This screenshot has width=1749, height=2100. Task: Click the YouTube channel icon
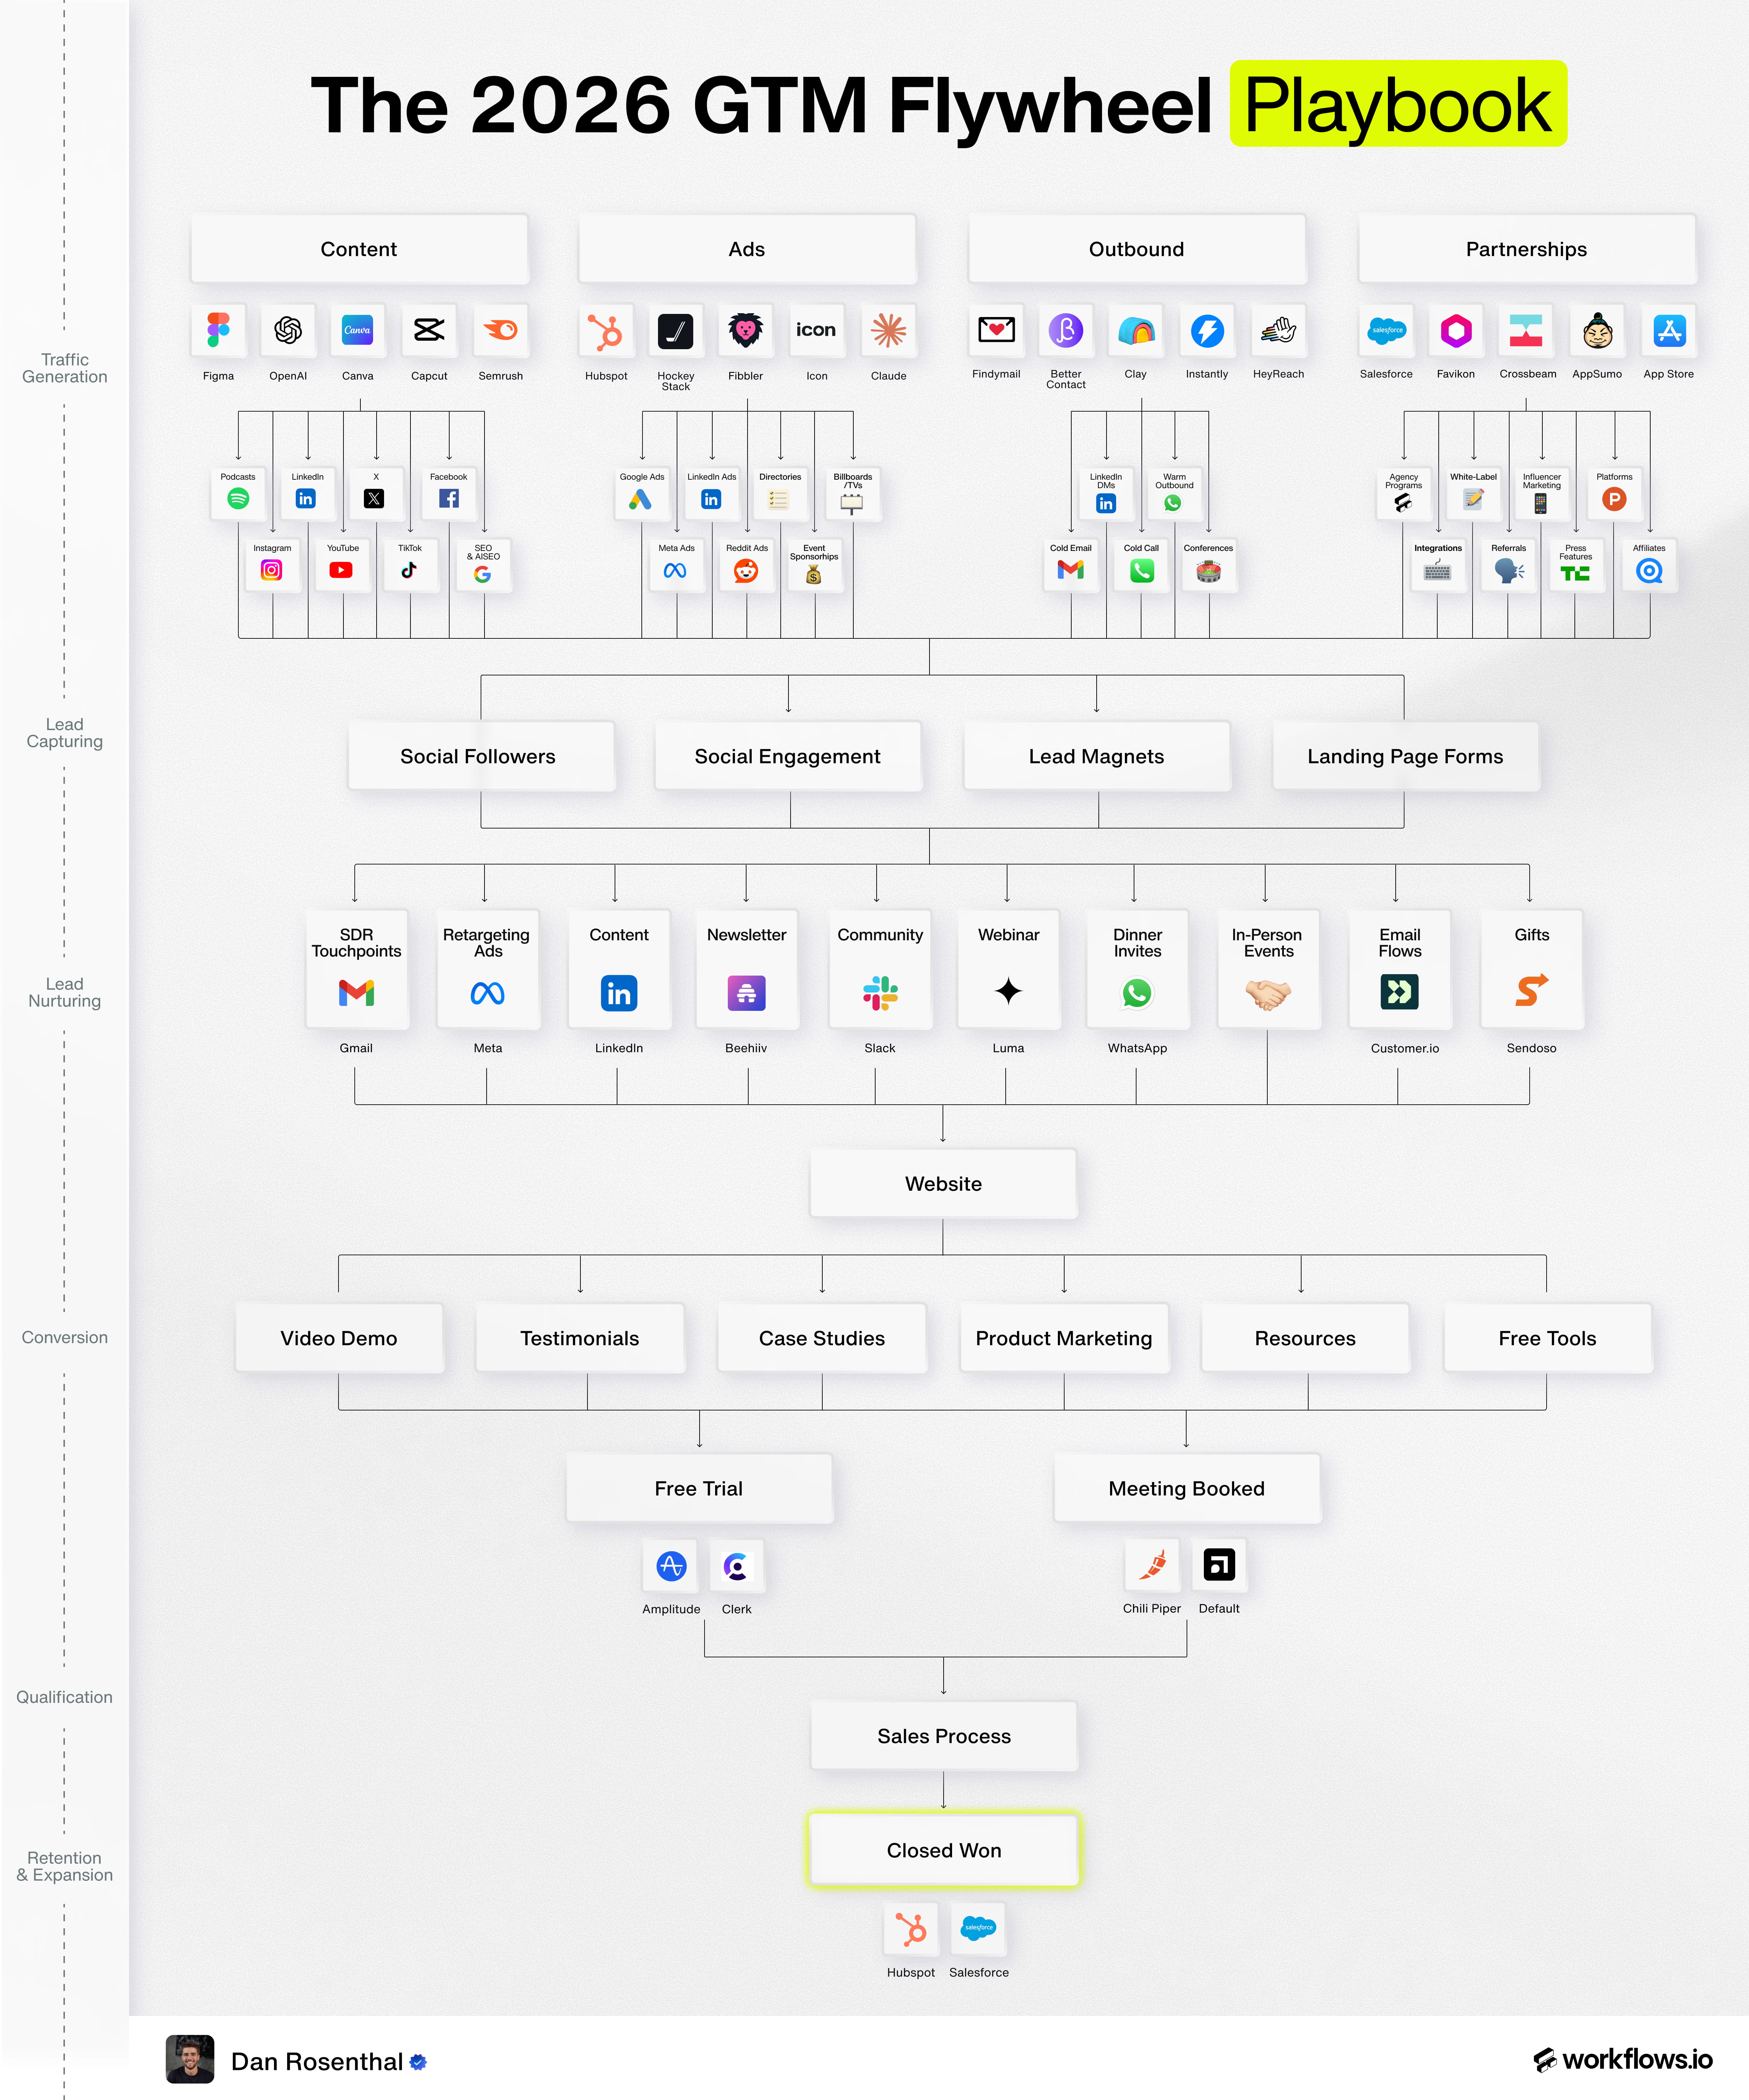click(x=341, y=570)
